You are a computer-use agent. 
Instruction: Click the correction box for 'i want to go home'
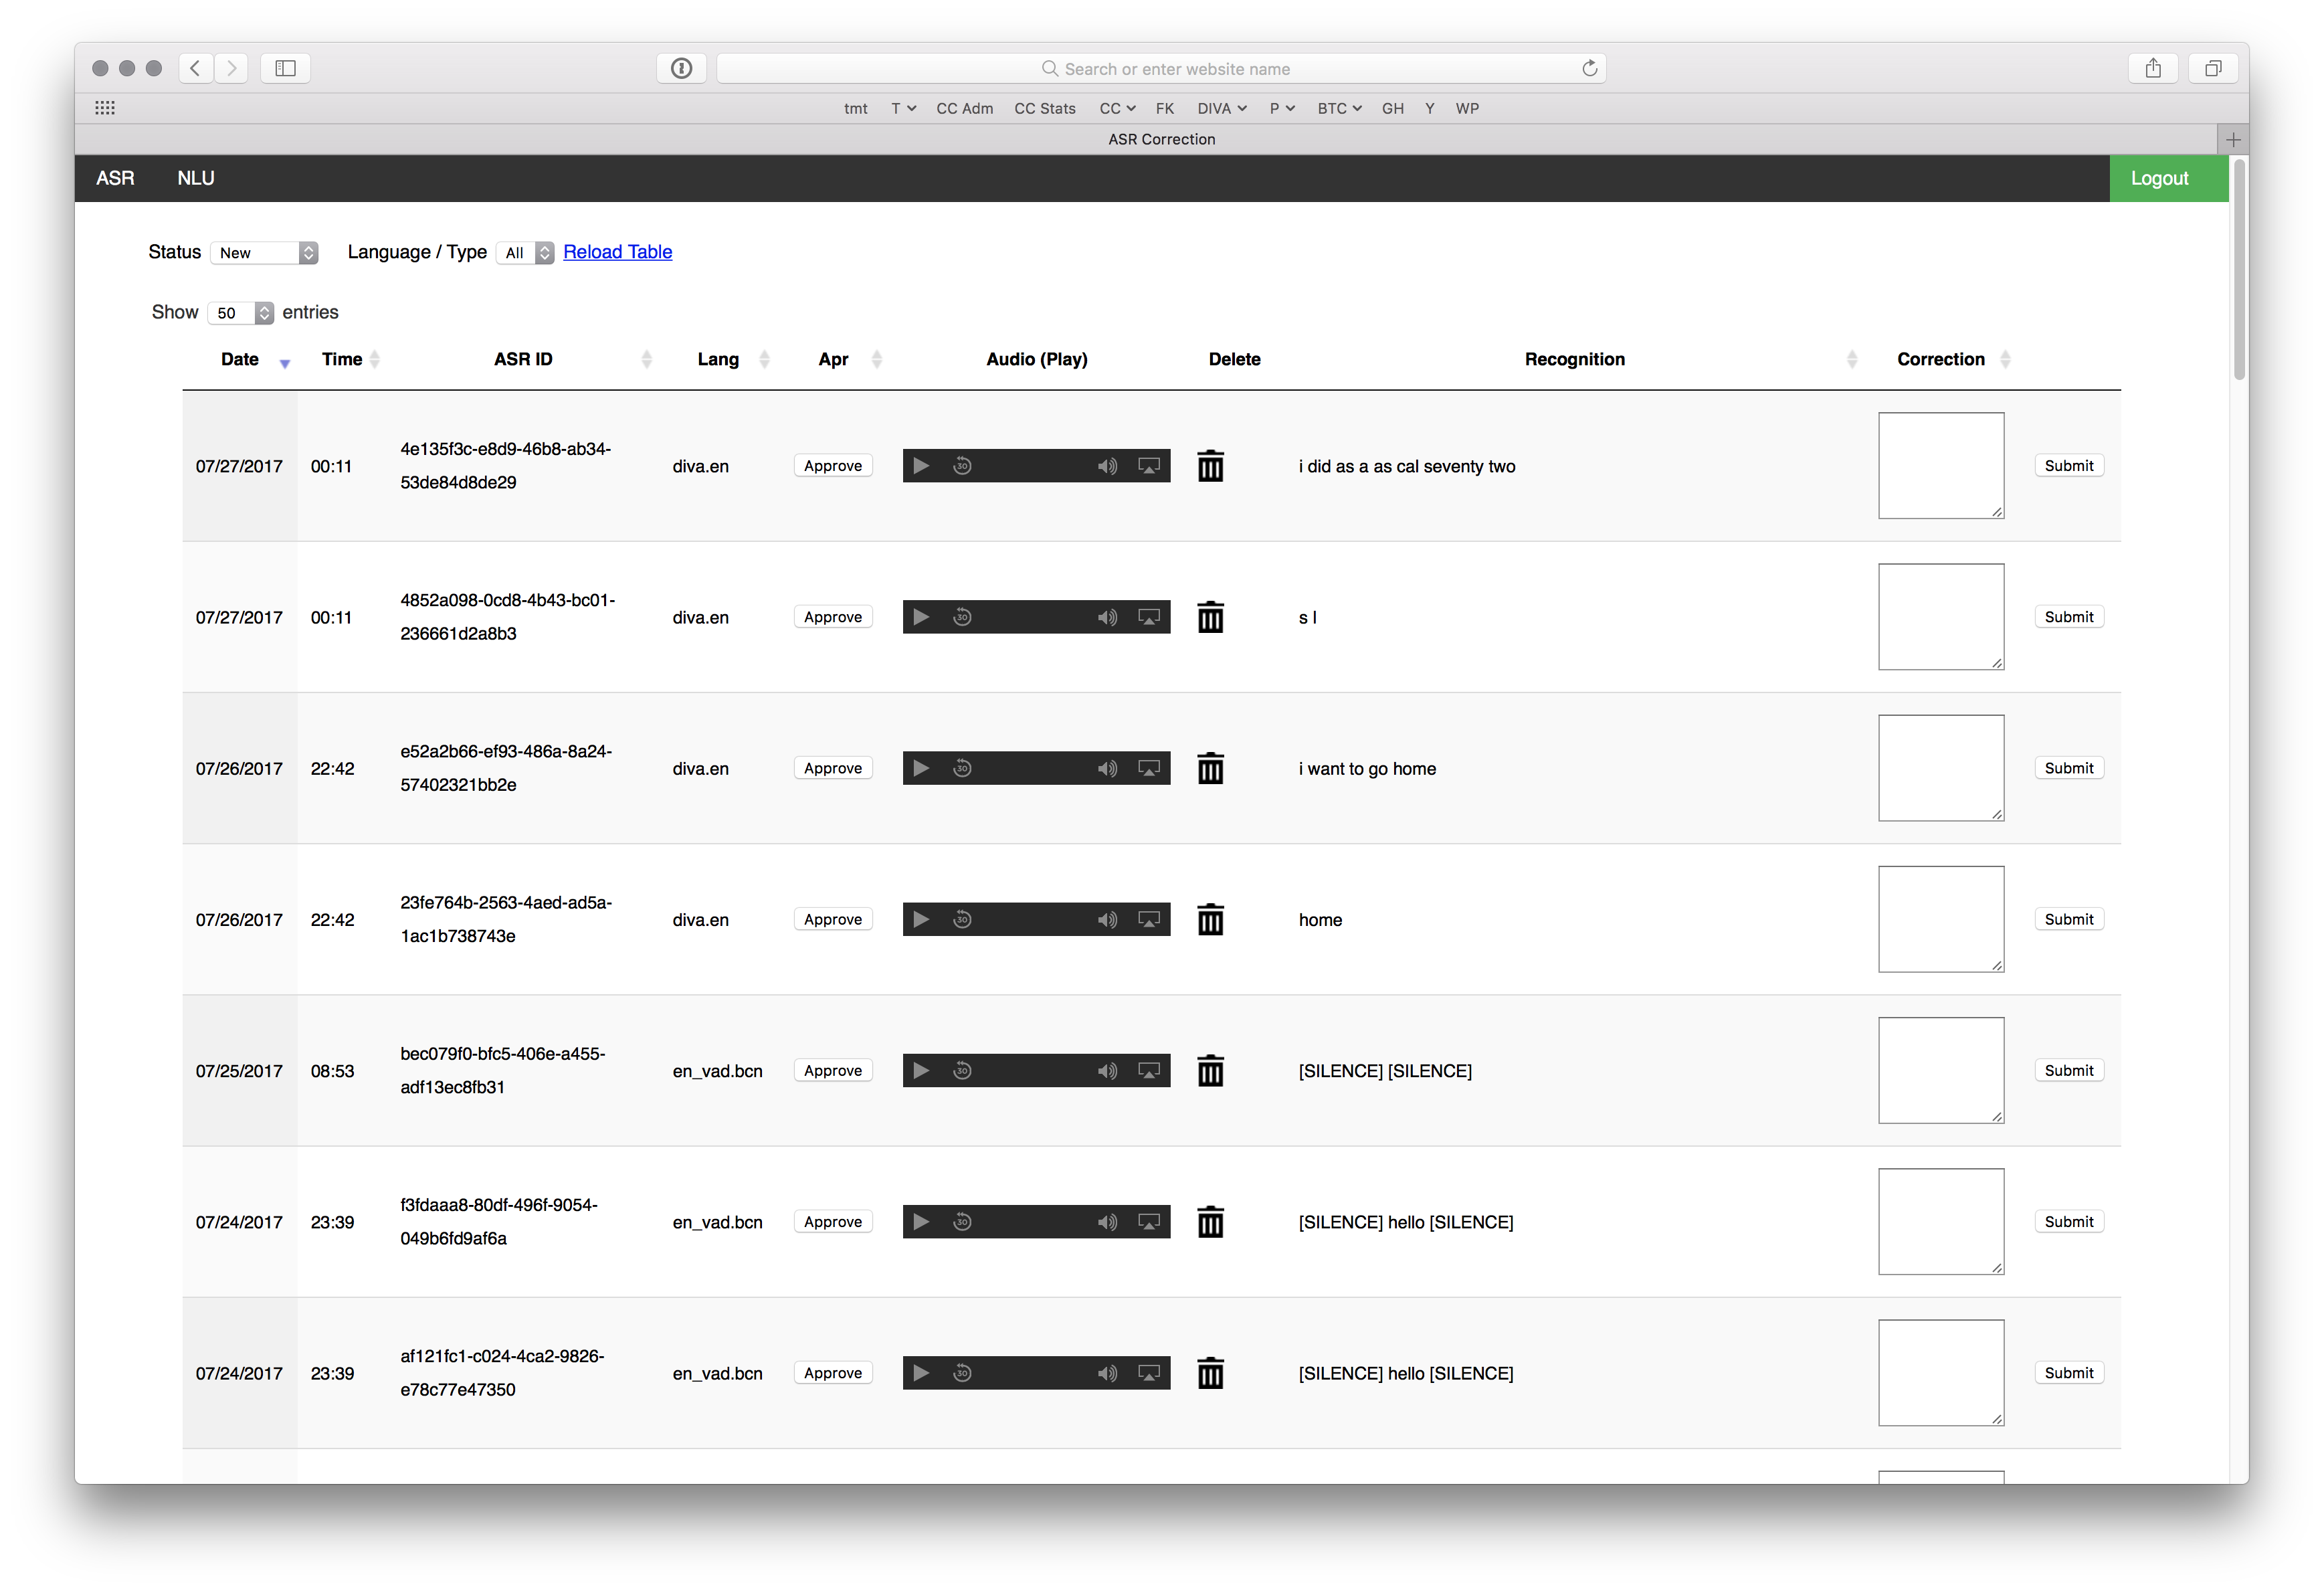1941,768
